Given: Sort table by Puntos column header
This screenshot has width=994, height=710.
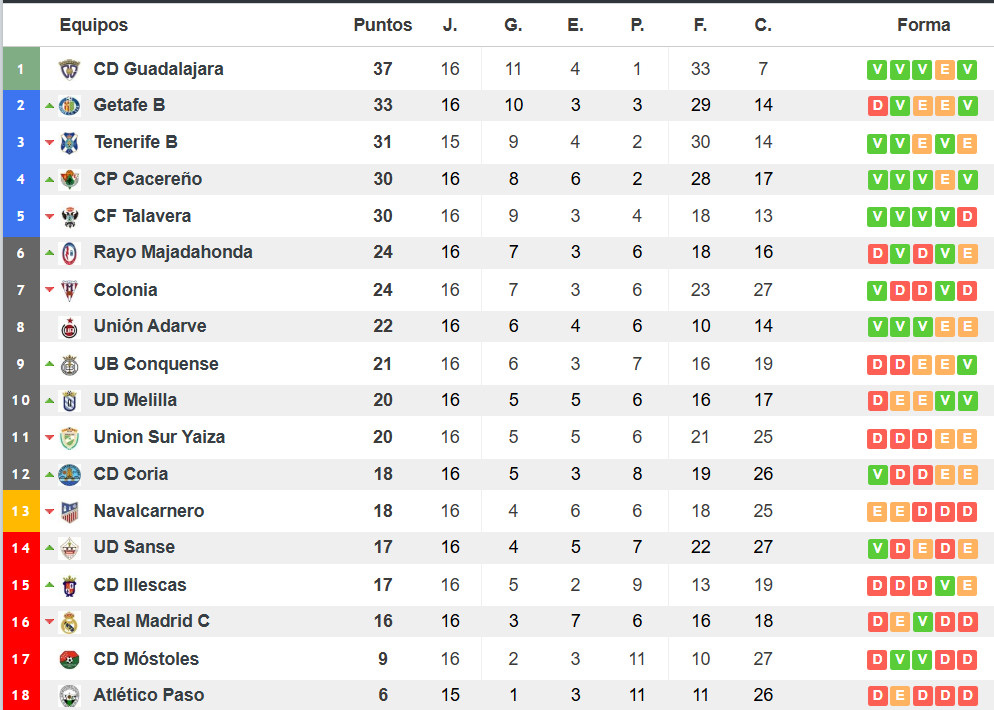Looking at the screenshot, I should 382,25.
